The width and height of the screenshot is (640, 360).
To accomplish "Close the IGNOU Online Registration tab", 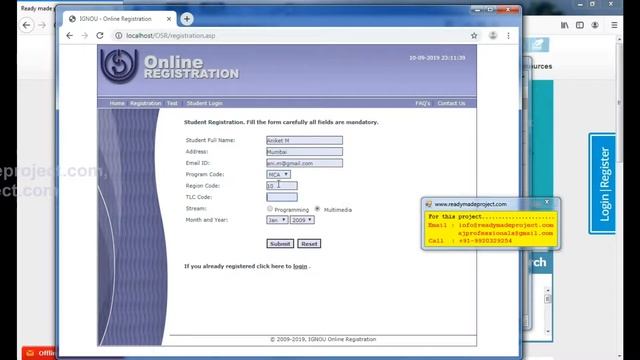I will [x=169, y=19].
